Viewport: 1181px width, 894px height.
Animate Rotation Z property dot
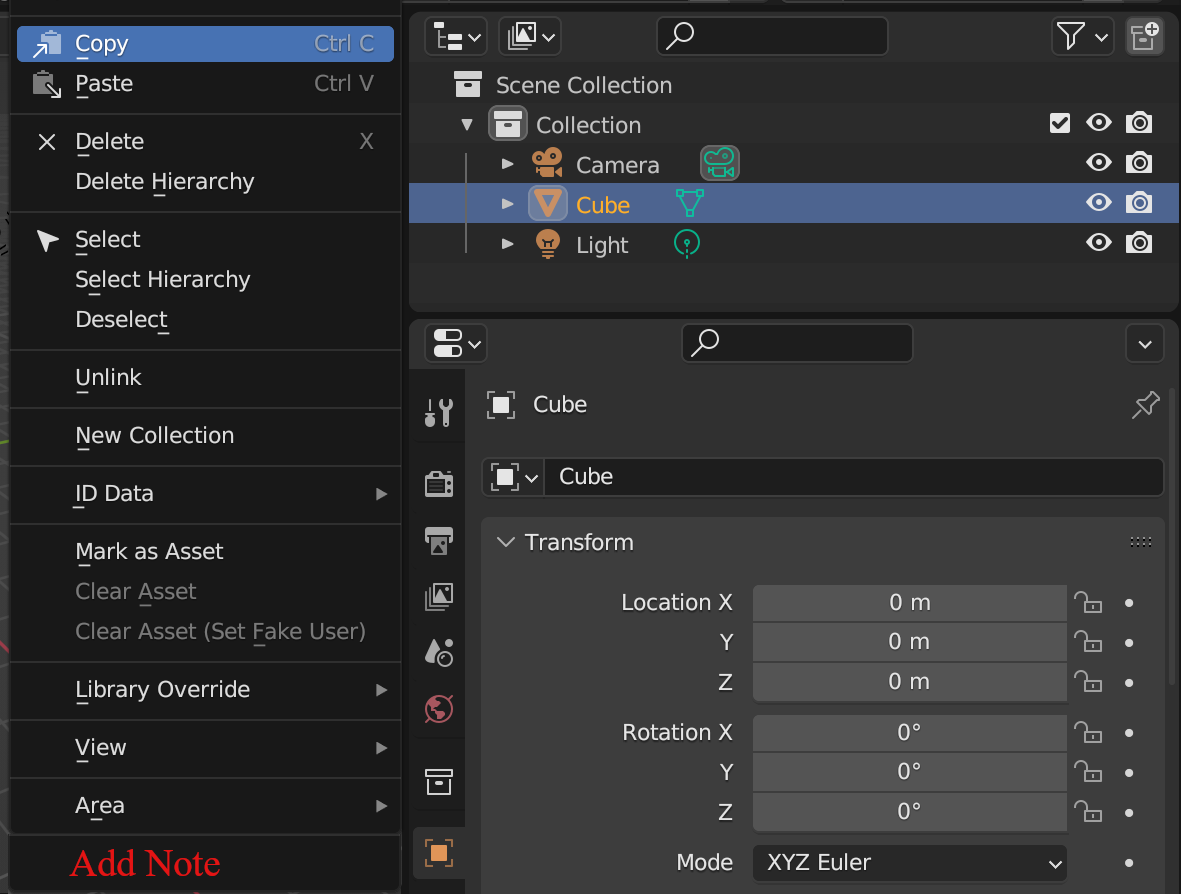[1128, 813]
